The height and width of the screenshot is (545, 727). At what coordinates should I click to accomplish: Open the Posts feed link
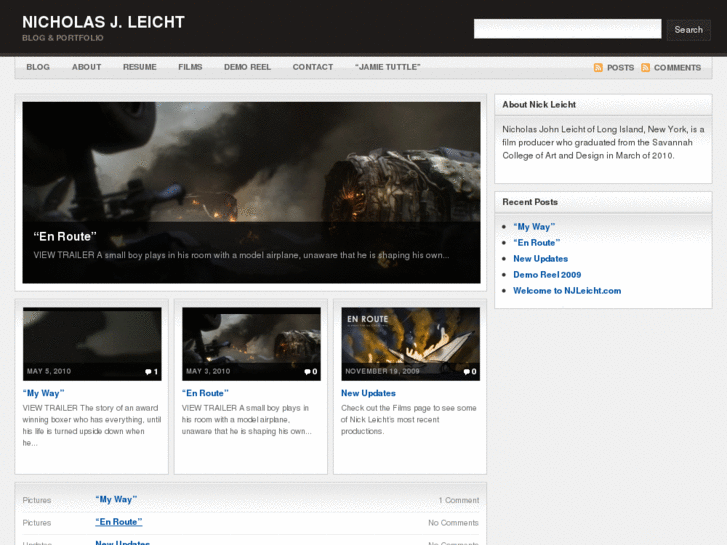click(620, 68)
